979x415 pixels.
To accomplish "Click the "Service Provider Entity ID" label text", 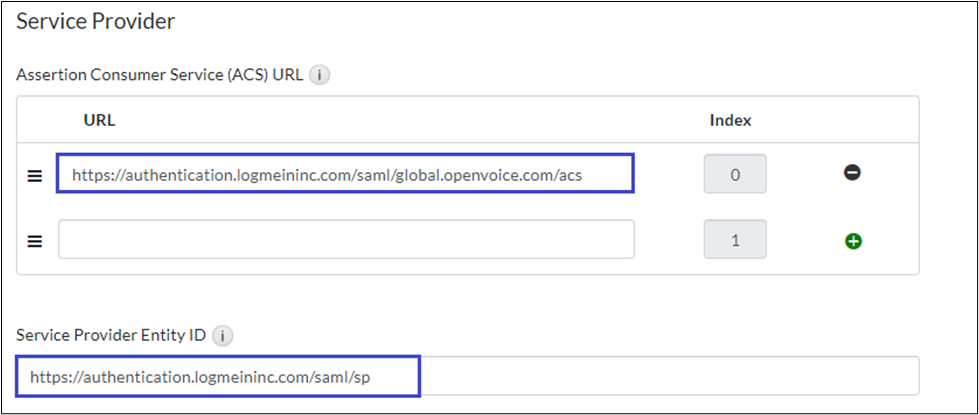I will (x=111, y=336).
